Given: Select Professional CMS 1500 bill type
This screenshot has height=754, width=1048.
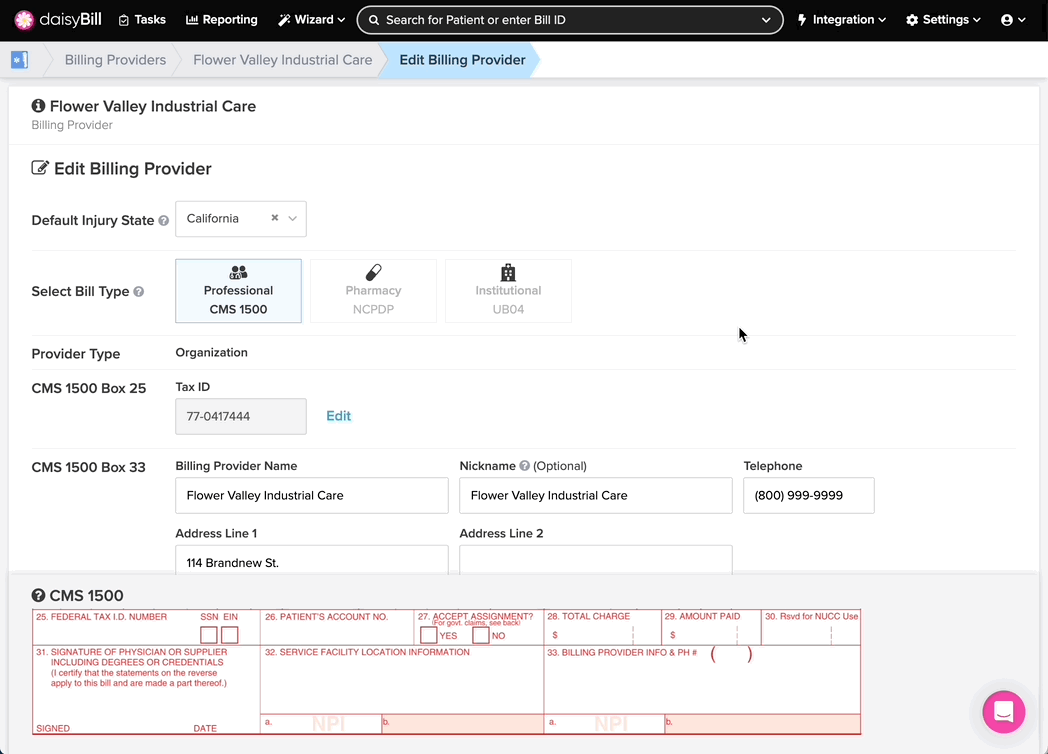Looking at the screenshot, I should pos(239,291).
